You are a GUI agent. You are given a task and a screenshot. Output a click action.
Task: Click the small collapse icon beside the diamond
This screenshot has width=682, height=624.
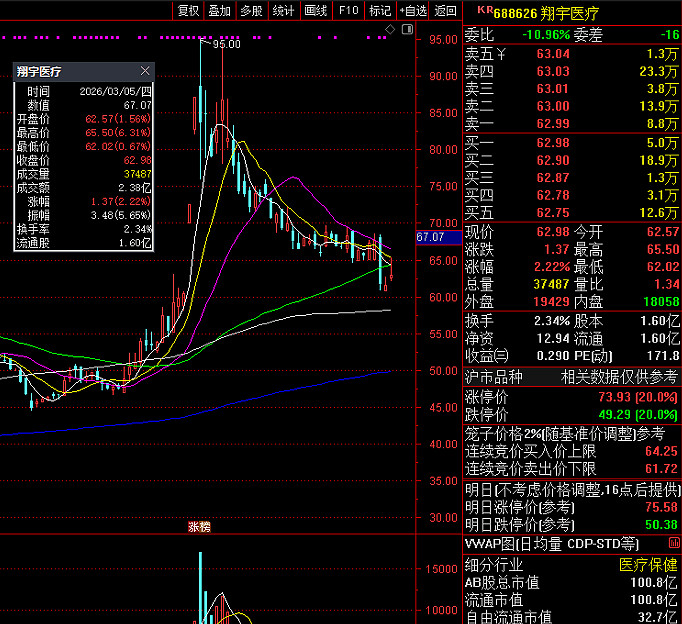(x=405, y=30)
